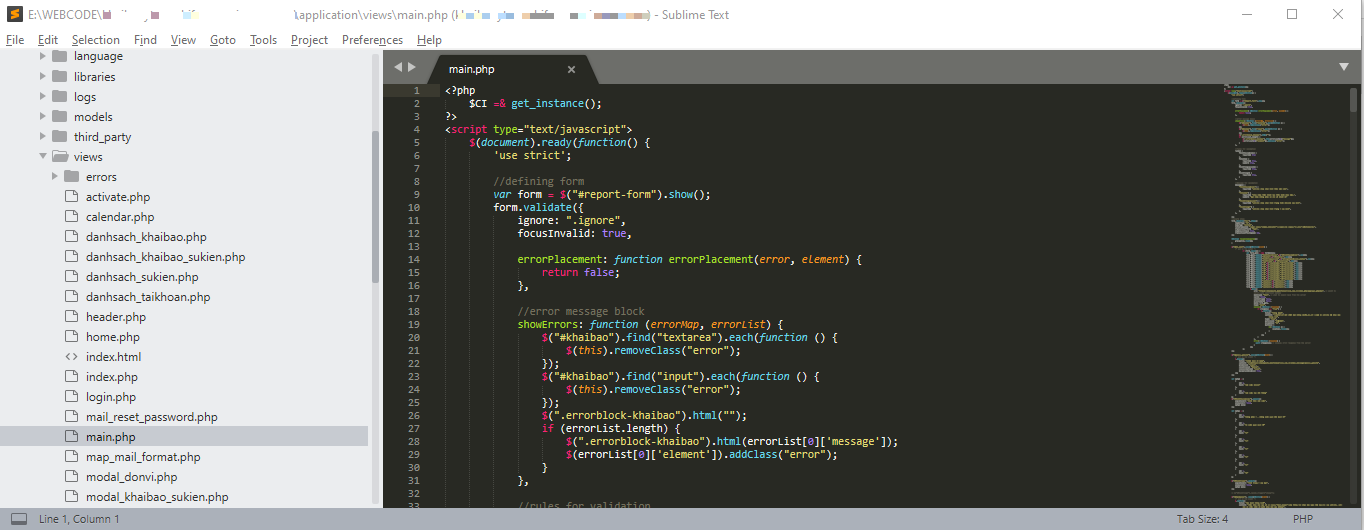Click Line 1, Column 1 status text
This screenshot has width=1364, height=530.
coord(79,519)
